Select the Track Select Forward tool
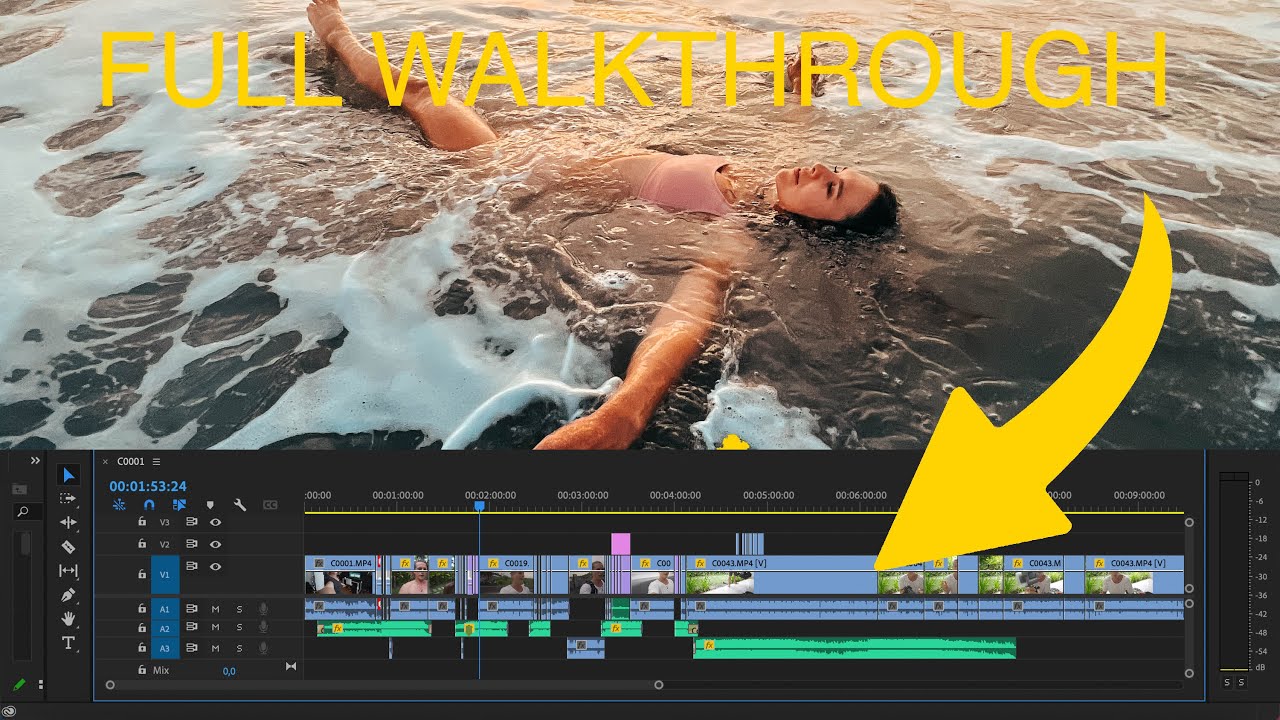Viewport: 1280px width, 720px height. click(68, 498)
